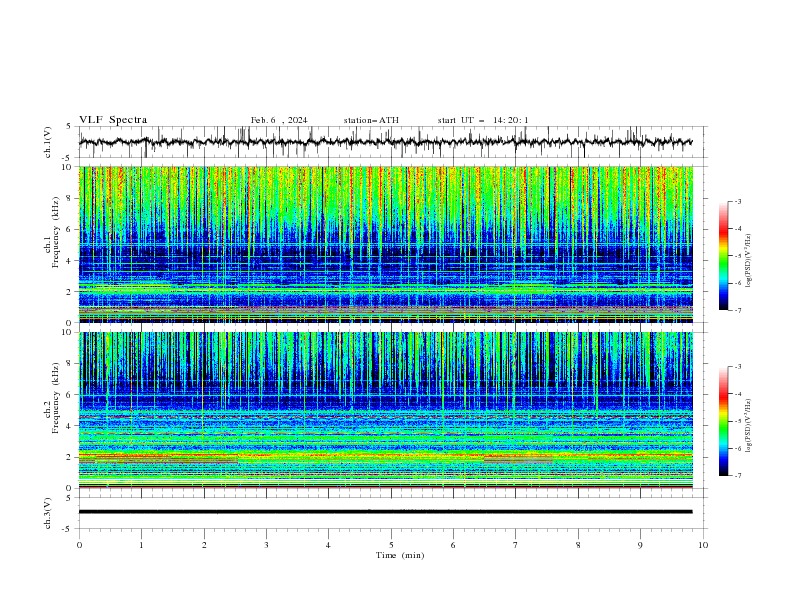Select the ch.1 "Frequency (kHz)" axis label
Image resolution: width=792 pixels, height=612 pixels.
pyautogui.click(x=56, y=230)
